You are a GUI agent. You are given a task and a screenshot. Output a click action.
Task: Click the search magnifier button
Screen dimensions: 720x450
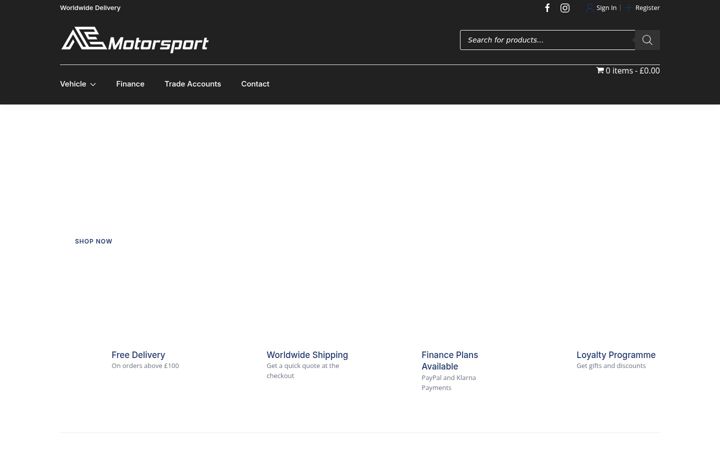point(647,40)
